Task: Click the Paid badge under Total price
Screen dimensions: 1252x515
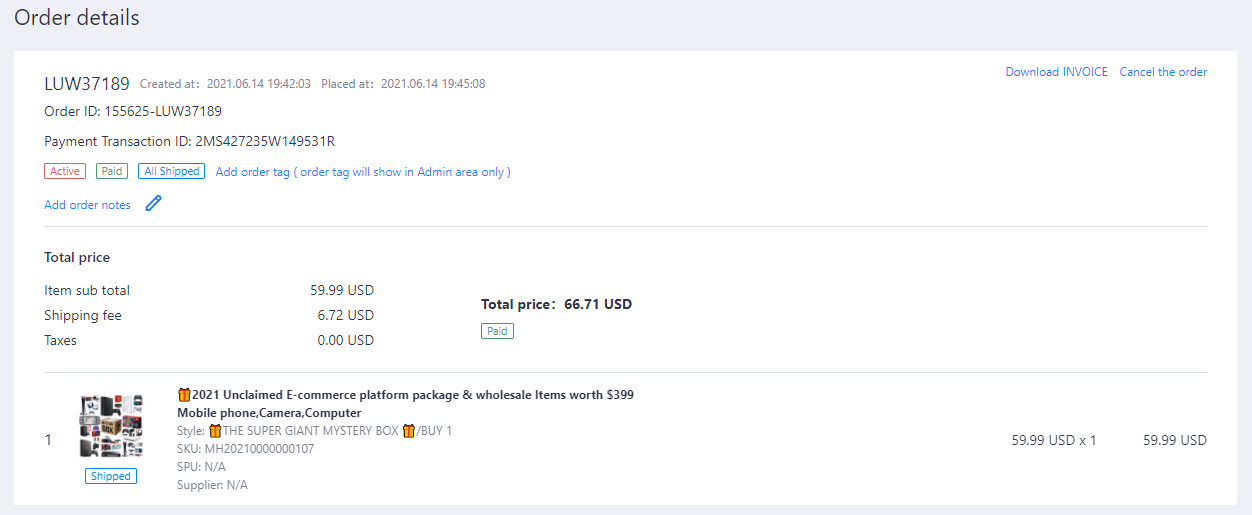Action: tap(497, 331)
